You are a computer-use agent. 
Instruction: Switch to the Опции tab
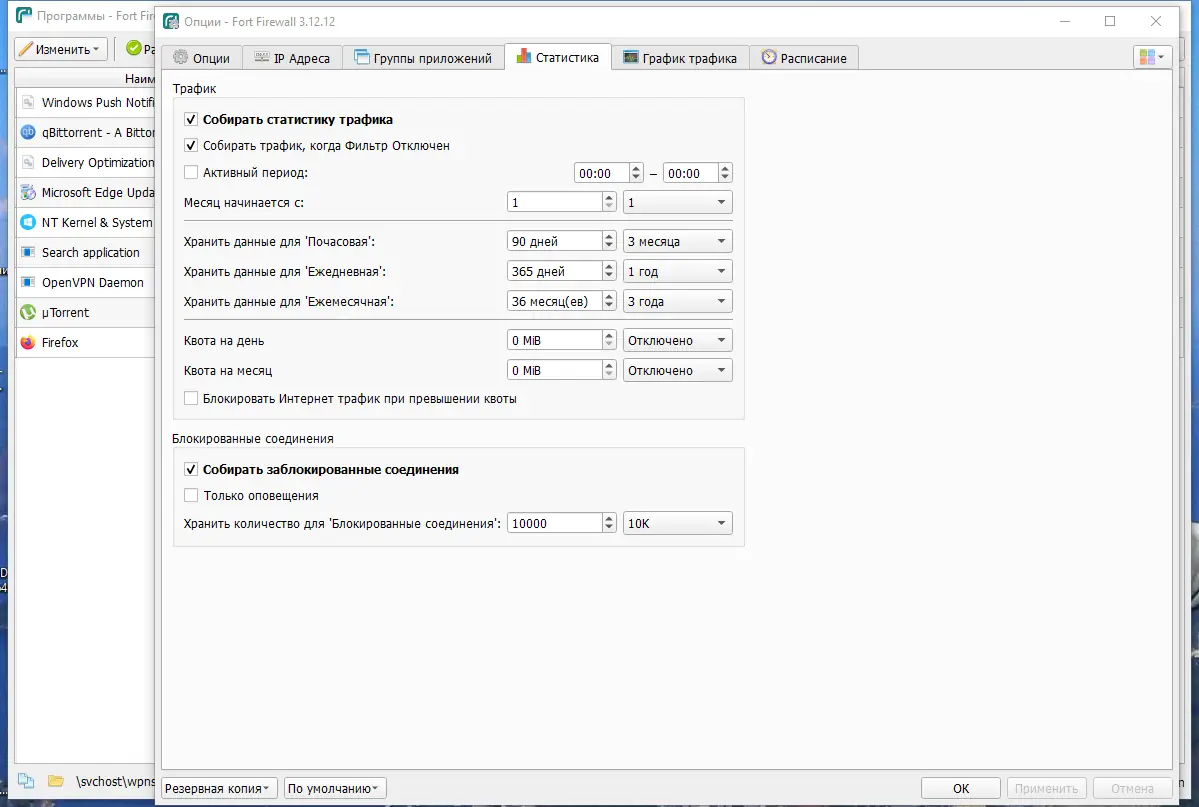[x=202, y=58]
